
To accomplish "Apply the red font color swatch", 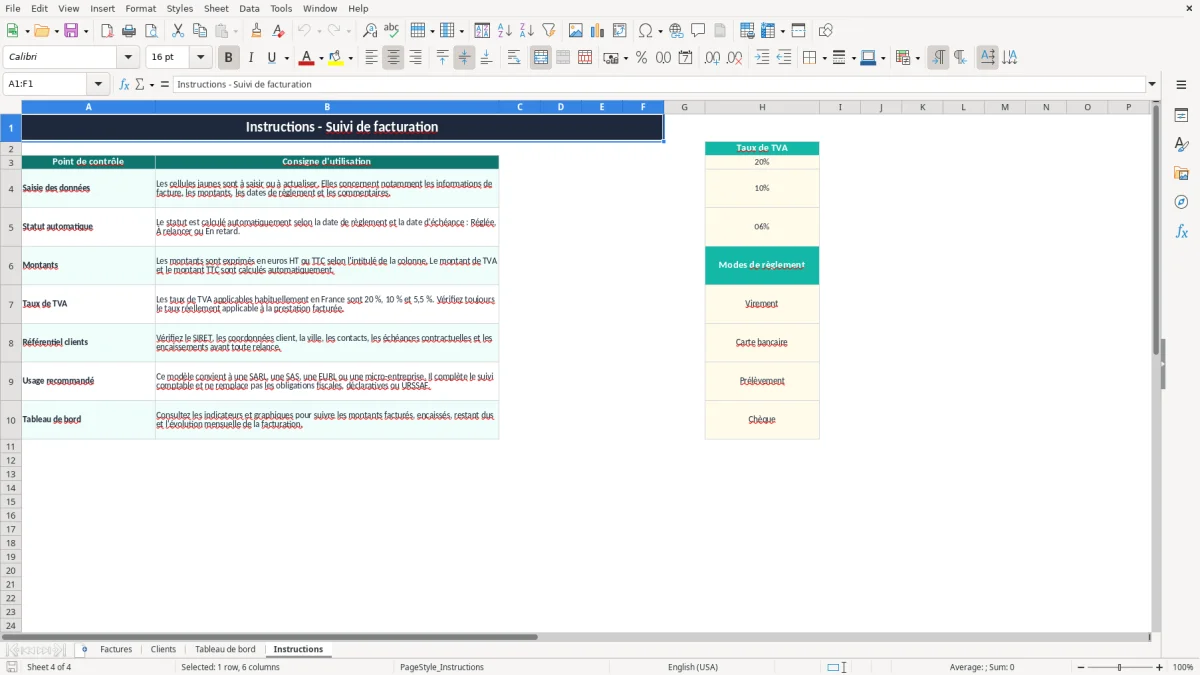I will [307, 58].
